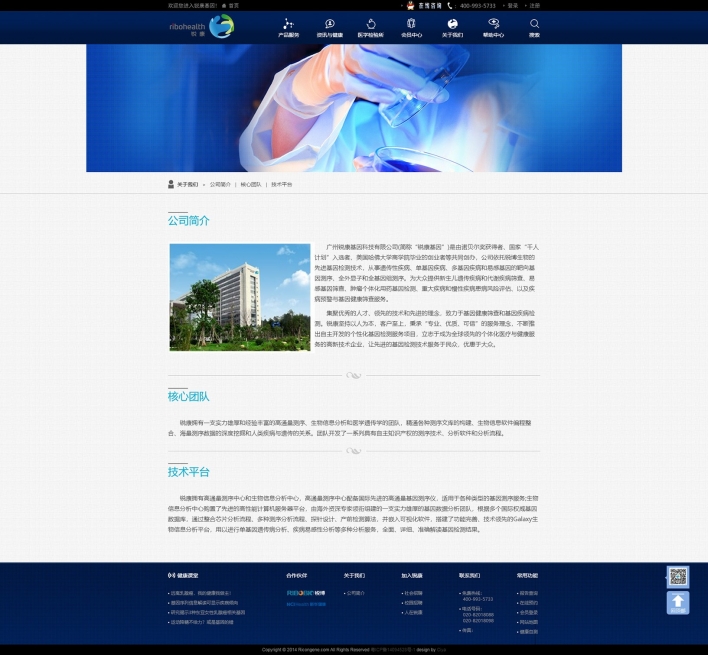Open the 帮助中心 navigation icon
708x655 pixels.
pyautogui.click(x=493, y=27)
